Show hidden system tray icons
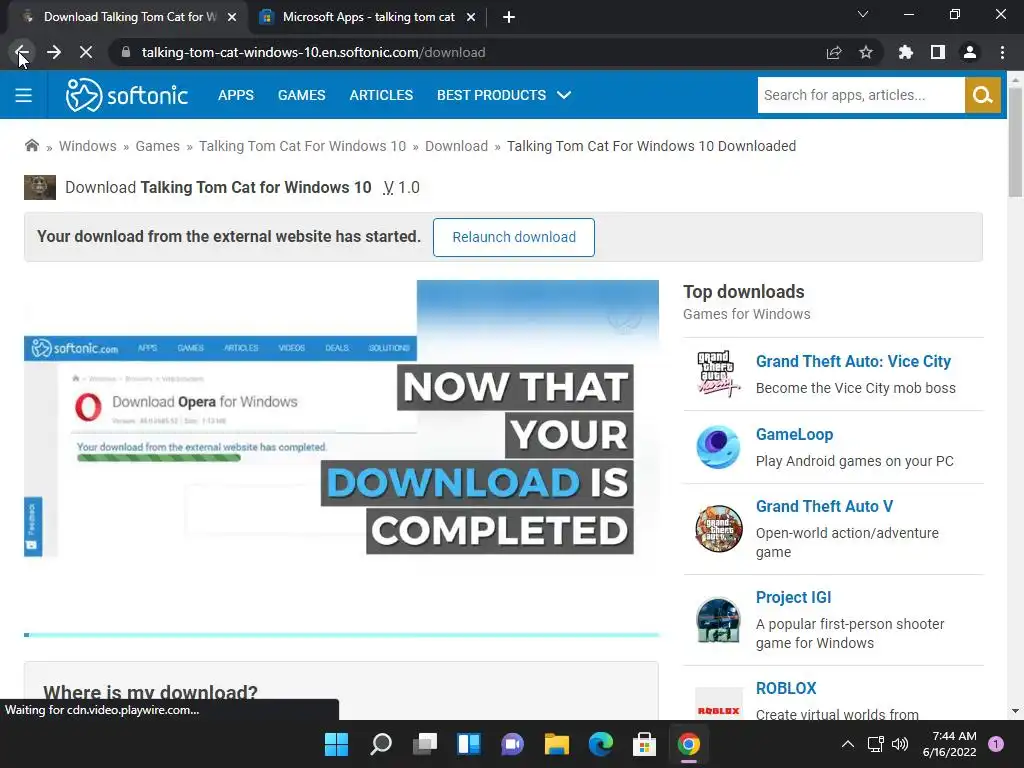The width and height of the screenshot is (1024, 768). [x=848, y=744]
